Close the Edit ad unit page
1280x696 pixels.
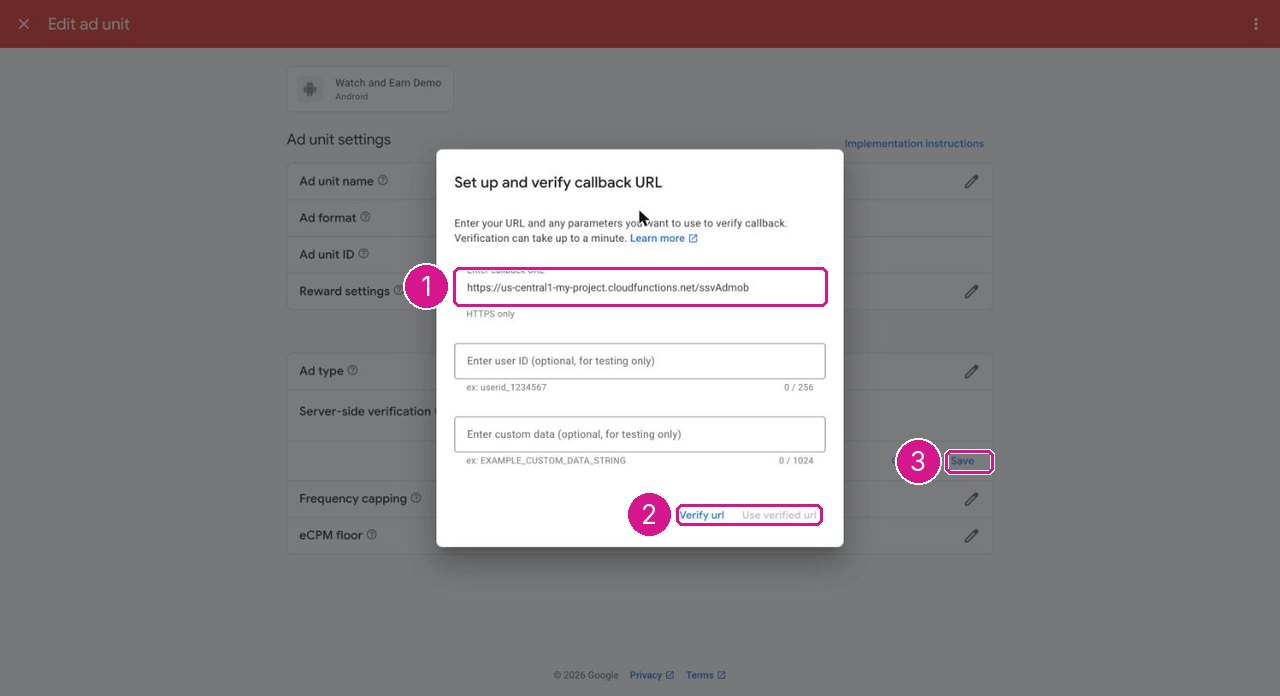pos(24,24)
